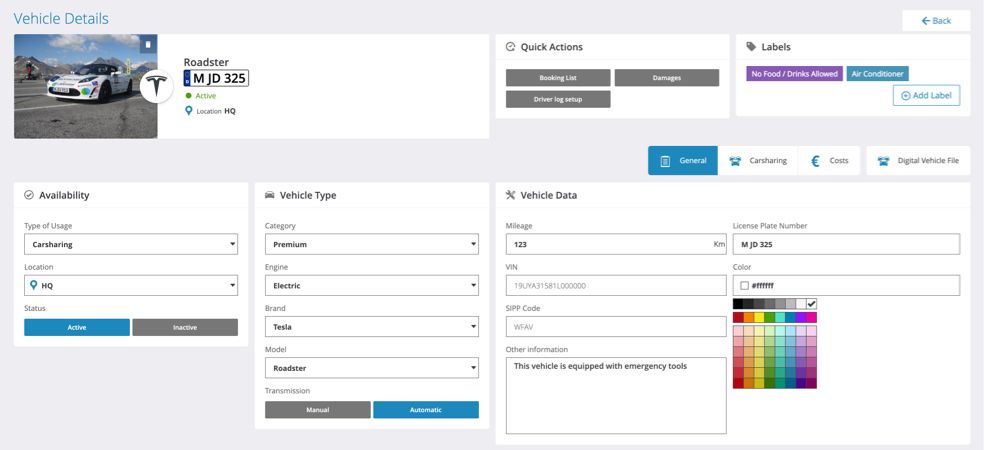Click the Vehicle Data tools icon
This screenshot has width=984, height=450.
pos(511,195)
